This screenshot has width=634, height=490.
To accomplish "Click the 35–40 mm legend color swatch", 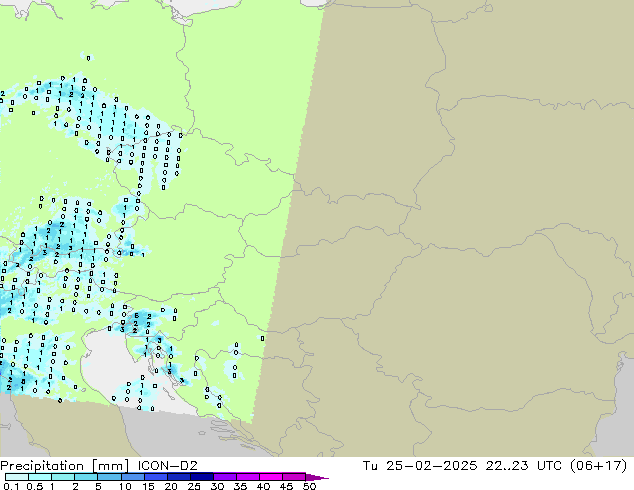I will coord(247,477).
